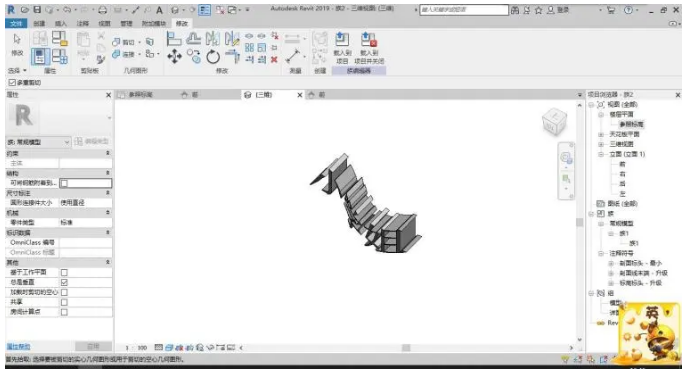
Task: Collapse the 立面 (立面 1) node in project browser
Action: [601, 154]
